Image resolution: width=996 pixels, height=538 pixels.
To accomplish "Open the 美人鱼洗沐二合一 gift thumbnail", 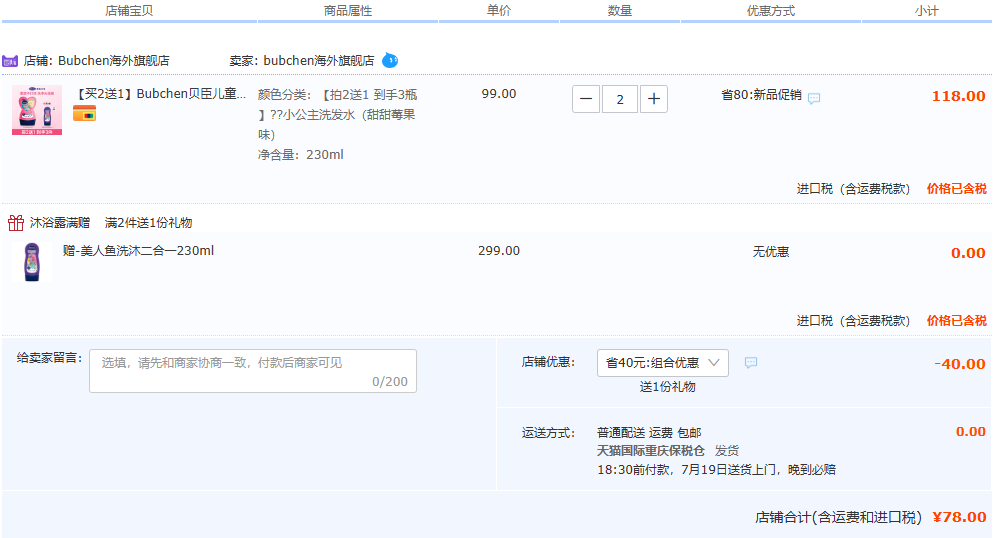I will [x=32, y=262].
